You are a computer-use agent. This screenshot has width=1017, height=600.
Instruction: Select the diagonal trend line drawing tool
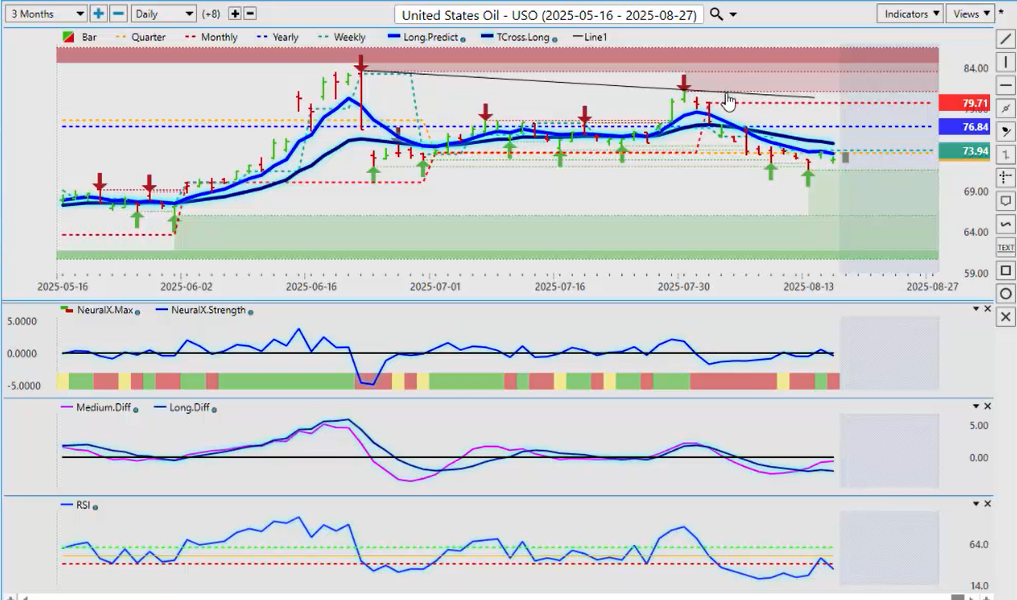pos(1006,39)
